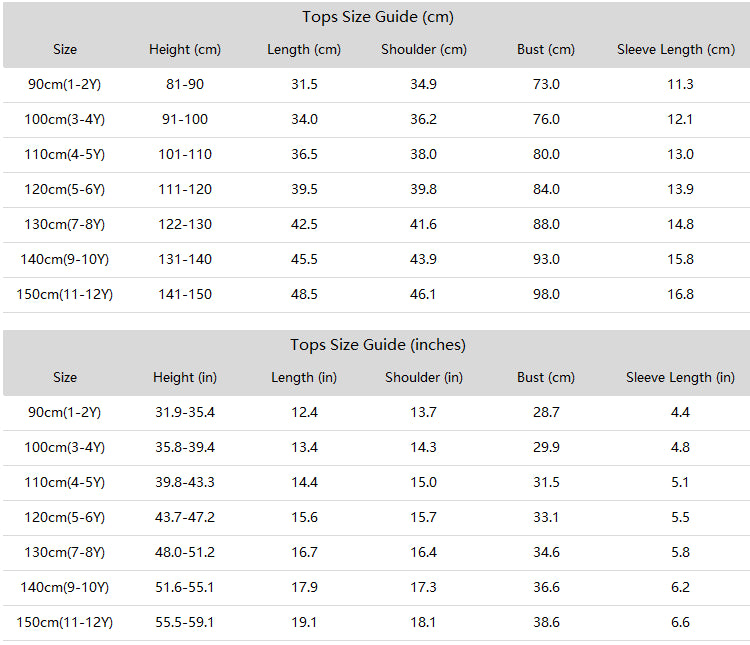The height and width of the screenshot is (645, 750).
Task: Select length value 42.5
Action: (x=304, y=224)
